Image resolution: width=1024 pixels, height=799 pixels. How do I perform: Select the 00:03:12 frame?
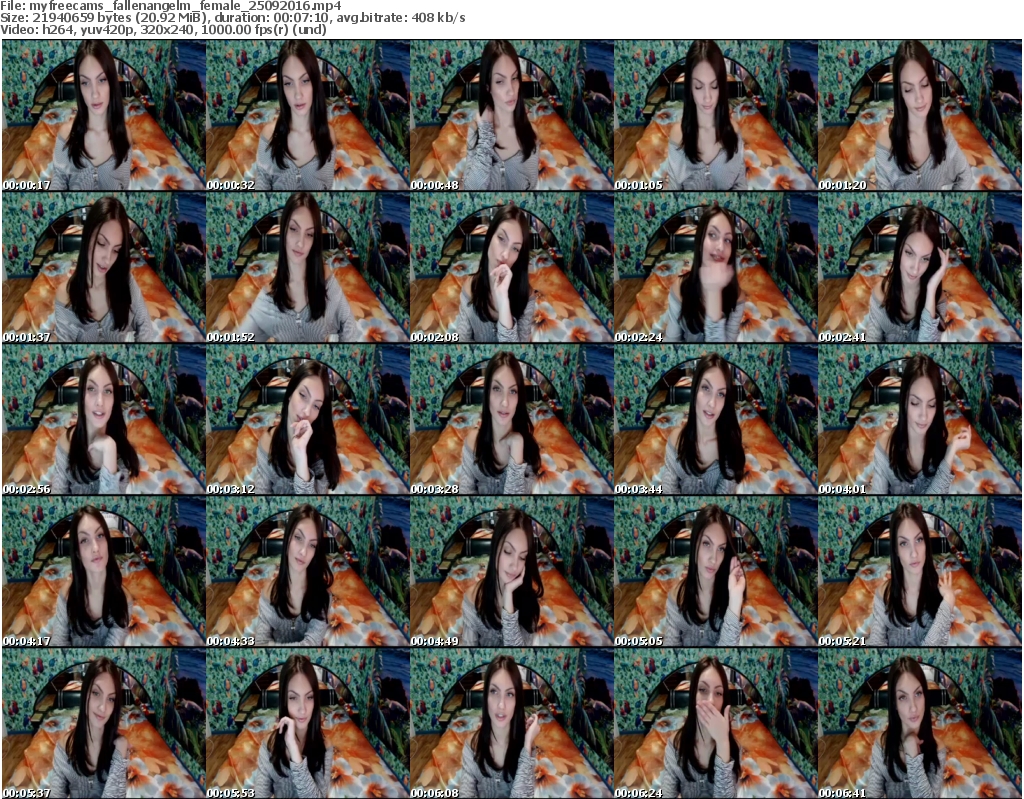click(x=307, y=420)
